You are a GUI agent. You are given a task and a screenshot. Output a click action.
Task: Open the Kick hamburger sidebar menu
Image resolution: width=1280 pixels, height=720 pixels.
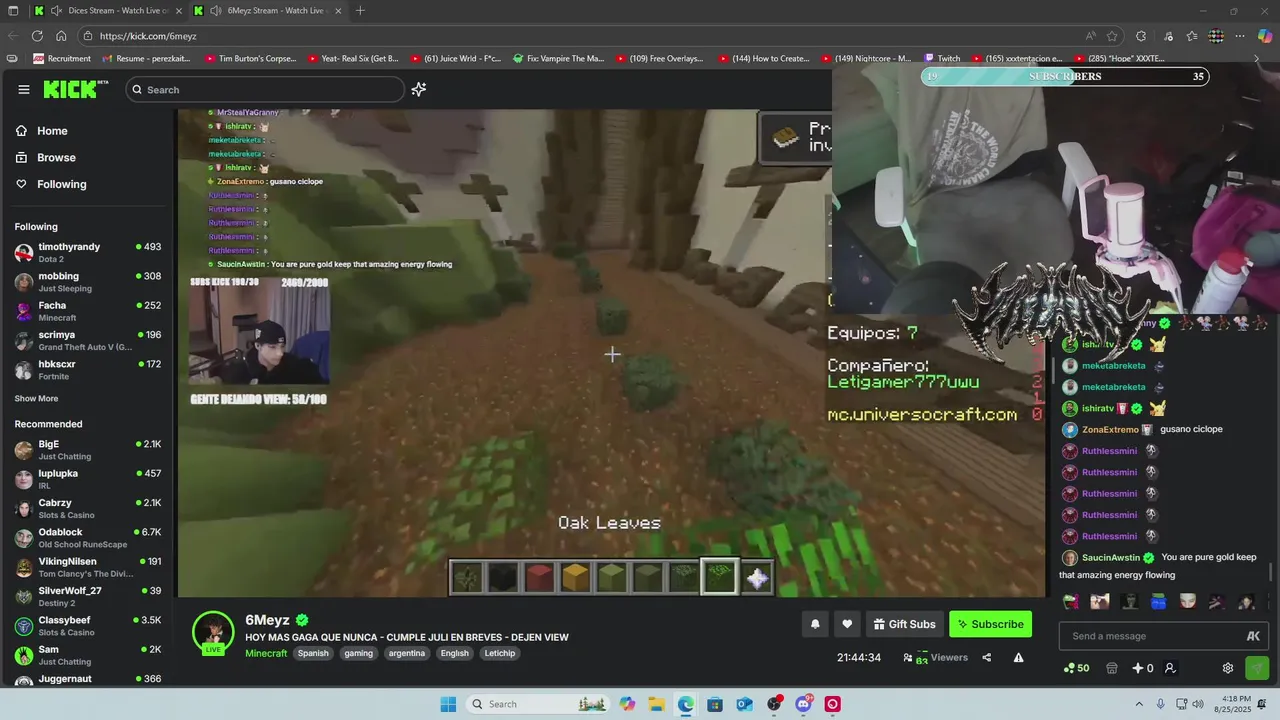pos(24,89)
